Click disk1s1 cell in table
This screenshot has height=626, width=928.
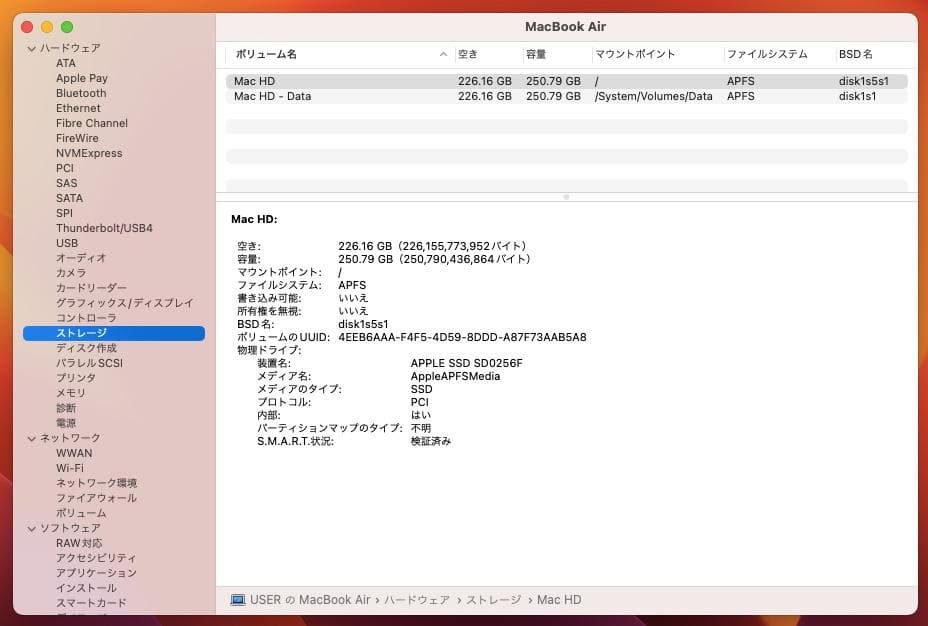857,96
